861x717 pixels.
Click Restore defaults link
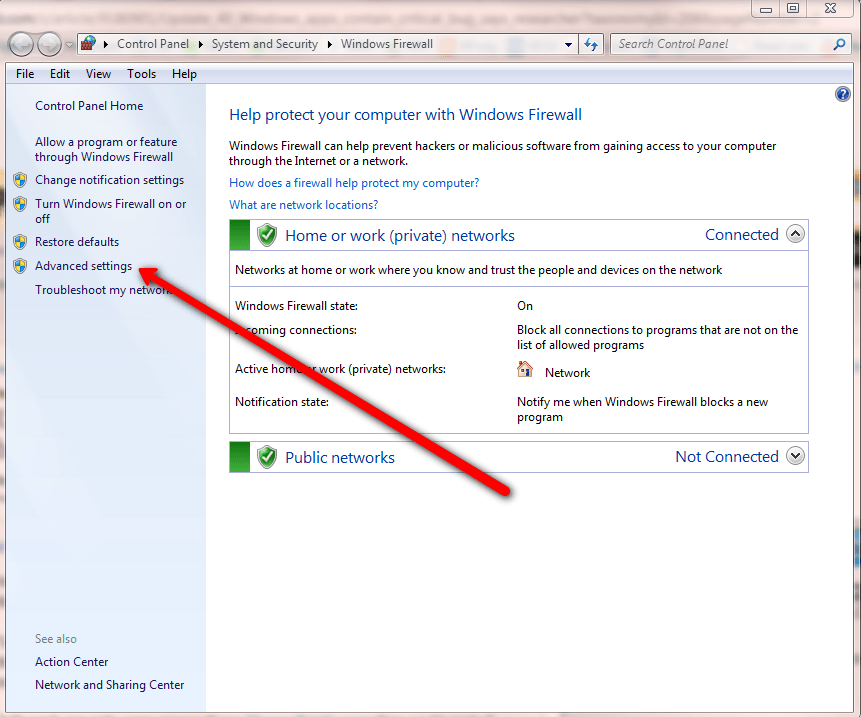pos(77,242)
